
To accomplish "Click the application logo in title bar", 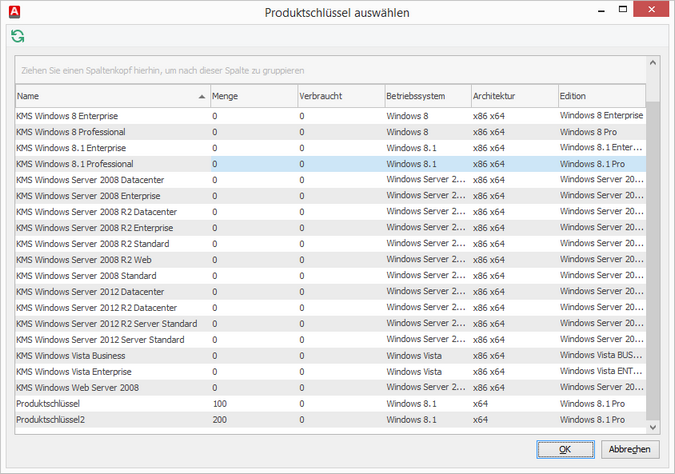I will click(x=12, y=11).
